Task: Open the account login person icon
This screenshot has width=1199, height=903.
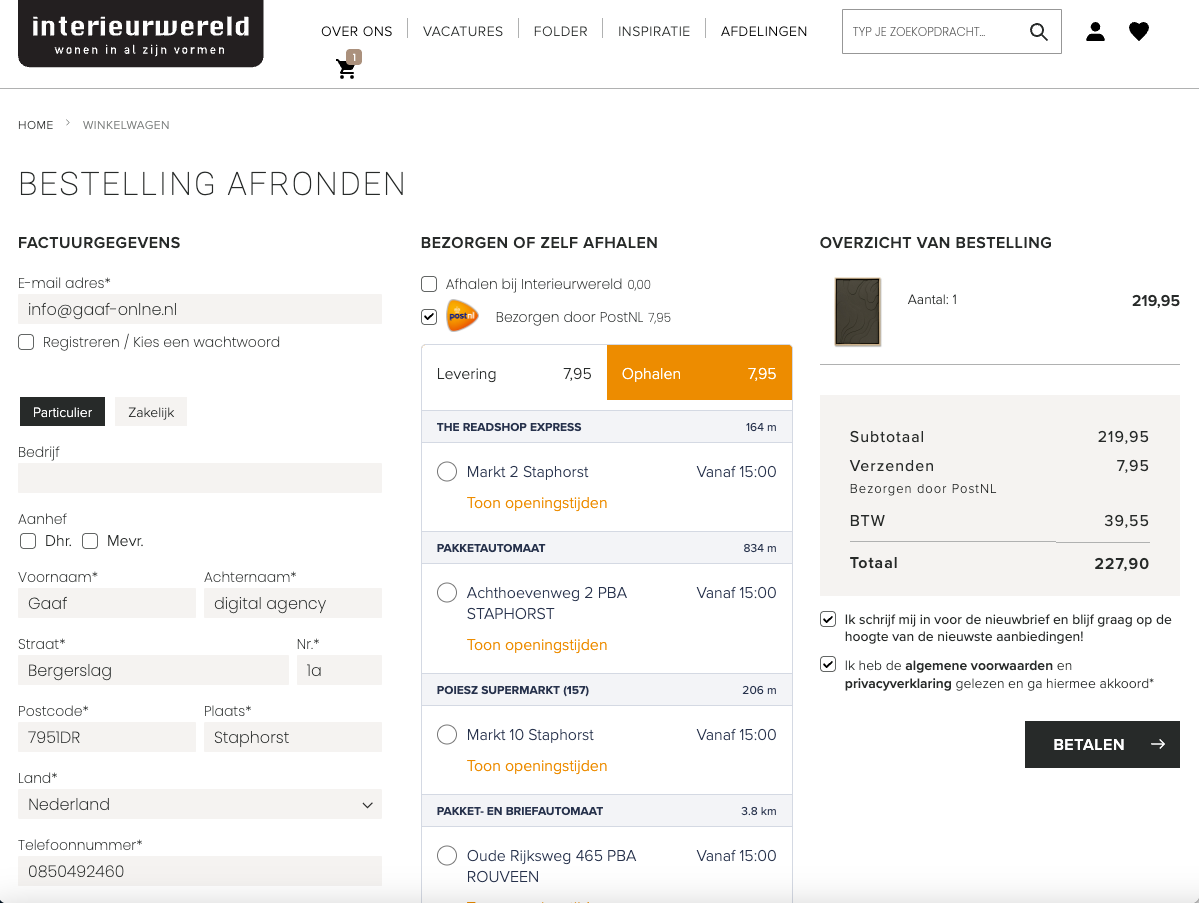Action: coord(1095,31)
